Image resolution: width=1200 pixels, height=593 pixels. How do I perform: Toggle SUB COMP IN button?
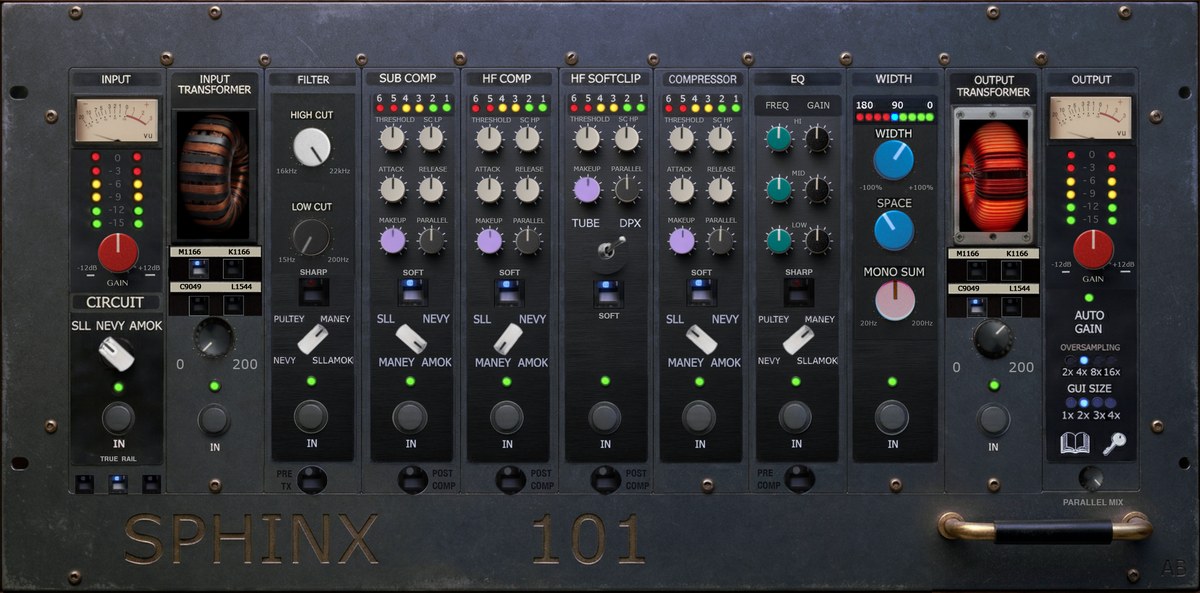click(x=410, y=416)
